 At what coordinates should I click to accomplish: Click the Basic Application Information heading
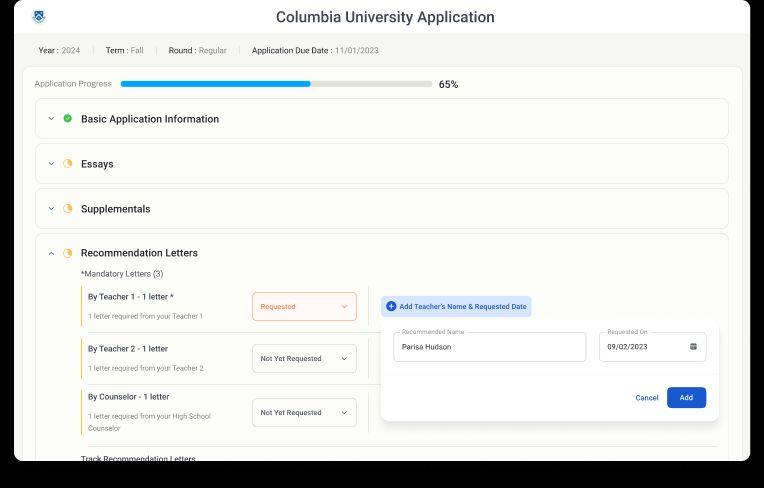(x=150, y=119)
